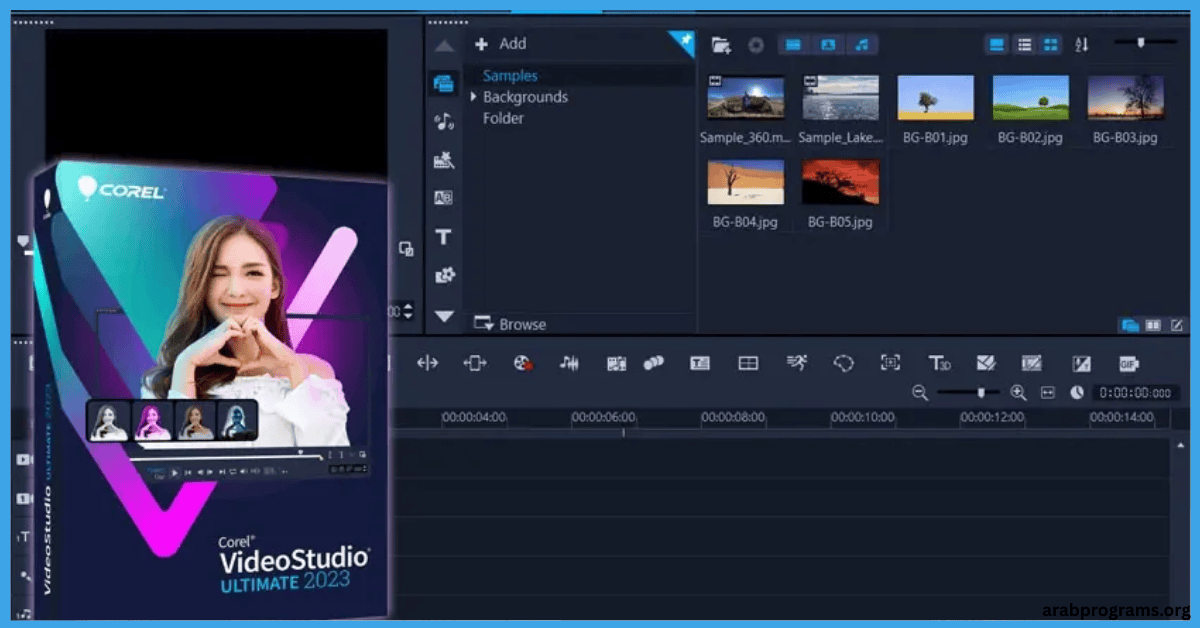1200x628 pixels.
Task: Open the Sound Mixer waveform icon
Action: pos(569,363)
